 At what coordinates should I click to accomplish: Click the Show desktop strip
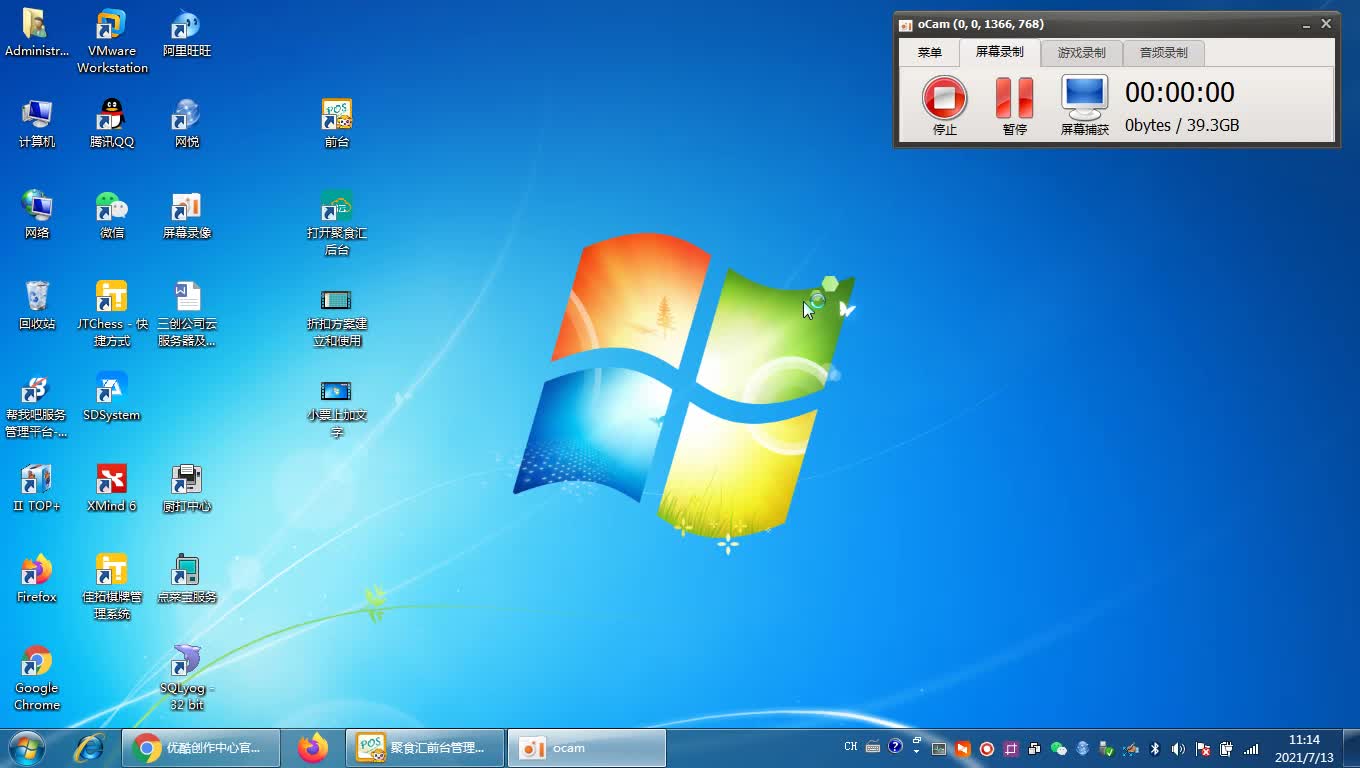coord(1352,748)
